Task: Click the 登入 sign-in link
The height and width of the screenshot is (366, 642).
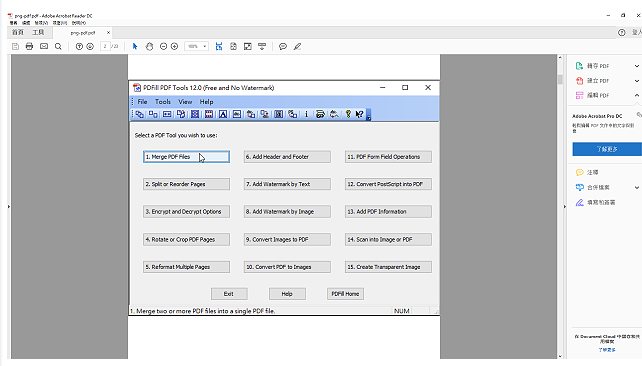Action: pyautogui.click(x=636, y=32)
